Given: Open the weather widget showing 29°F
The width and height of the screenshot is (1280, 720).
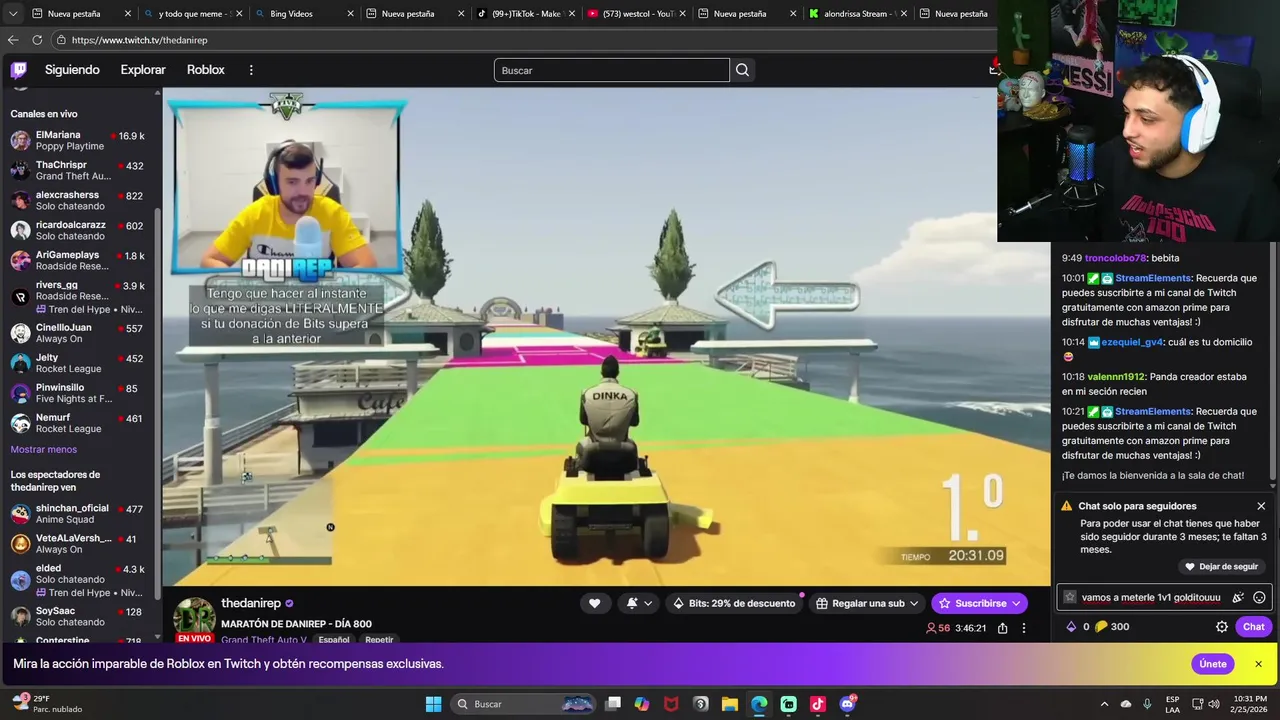Looking at the screenshot, I should (x=47, y=704).
